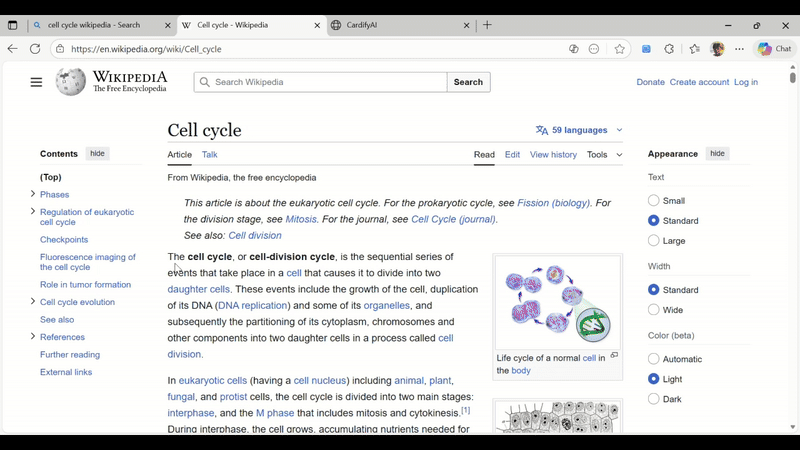Open the Cell Cycle (journal) link
This screenshot has height=450, width=800.
click(453, 219)
